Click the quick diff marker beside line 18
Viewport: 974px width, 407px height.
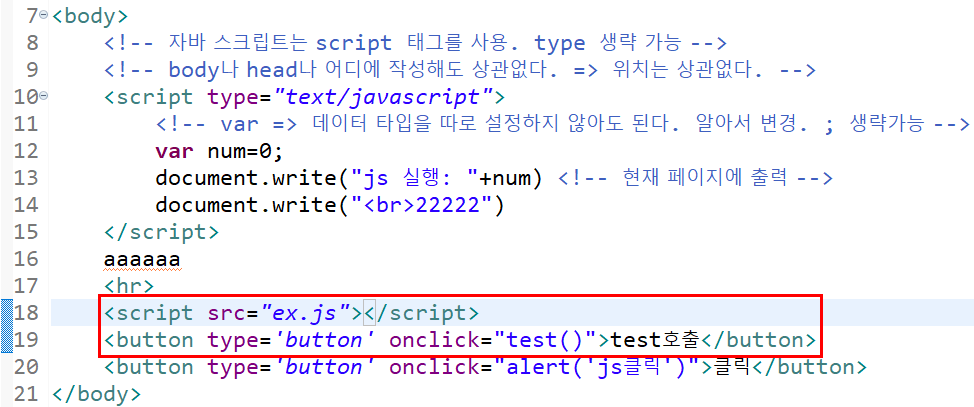tap(7, 313)
